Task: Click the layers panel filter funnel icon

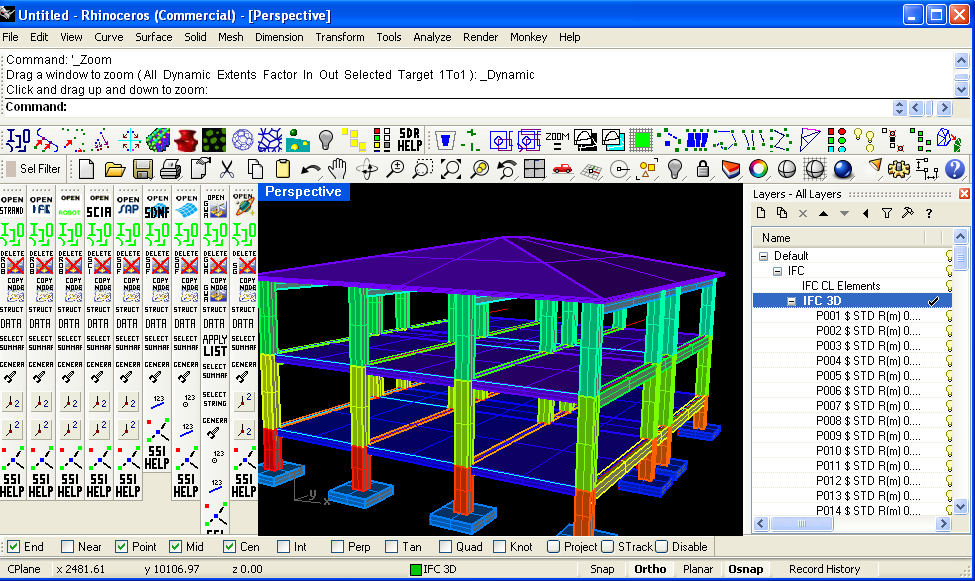Action: coord(887,213)
